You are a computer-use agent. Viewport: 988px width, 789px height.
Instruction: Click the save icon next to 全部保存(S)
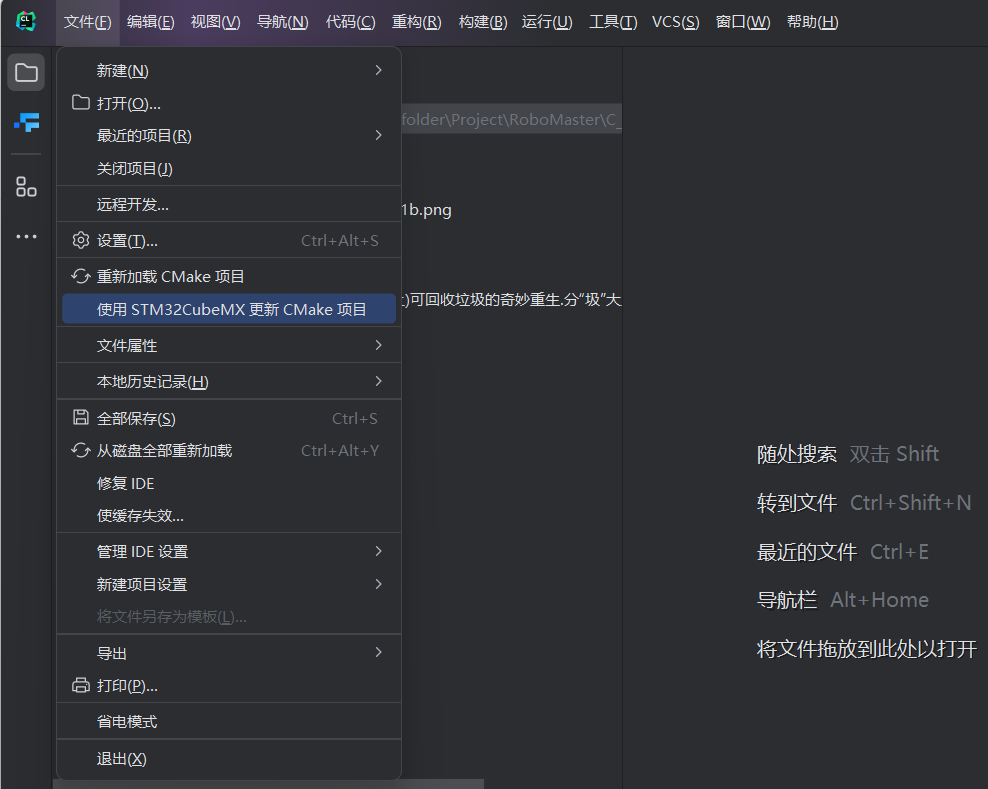[x=81, y=417]
